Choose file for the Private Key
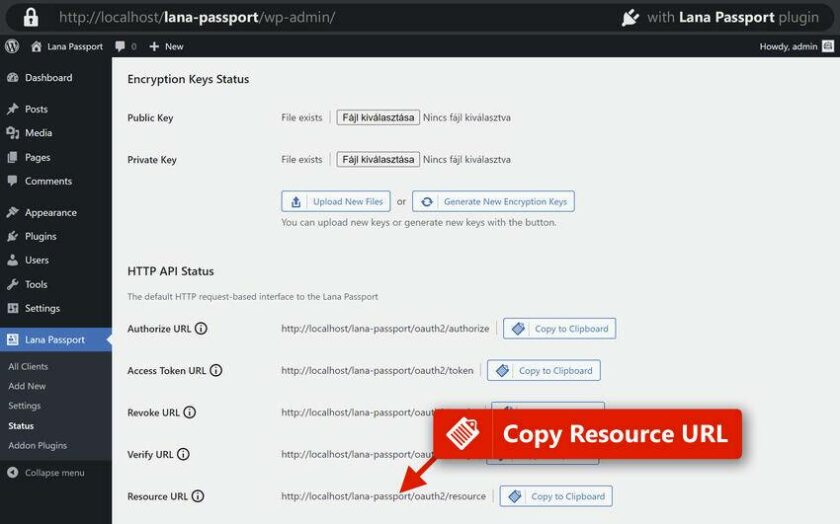The width and height of the screenshot is (840, 524). click(377, 159)
